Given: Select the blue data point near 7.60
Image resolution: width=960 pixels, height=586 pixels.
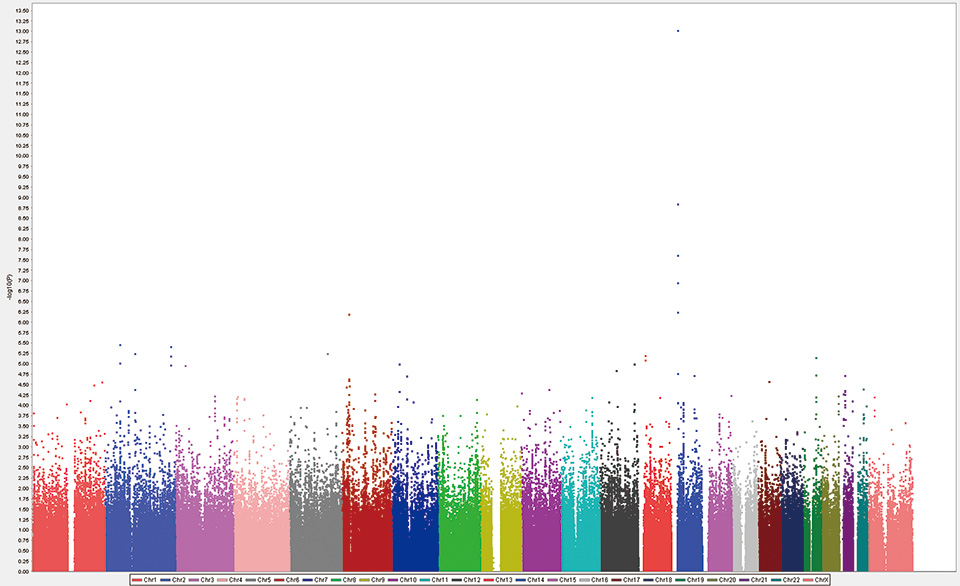Looking at the screenshot, I should point(678,256).
